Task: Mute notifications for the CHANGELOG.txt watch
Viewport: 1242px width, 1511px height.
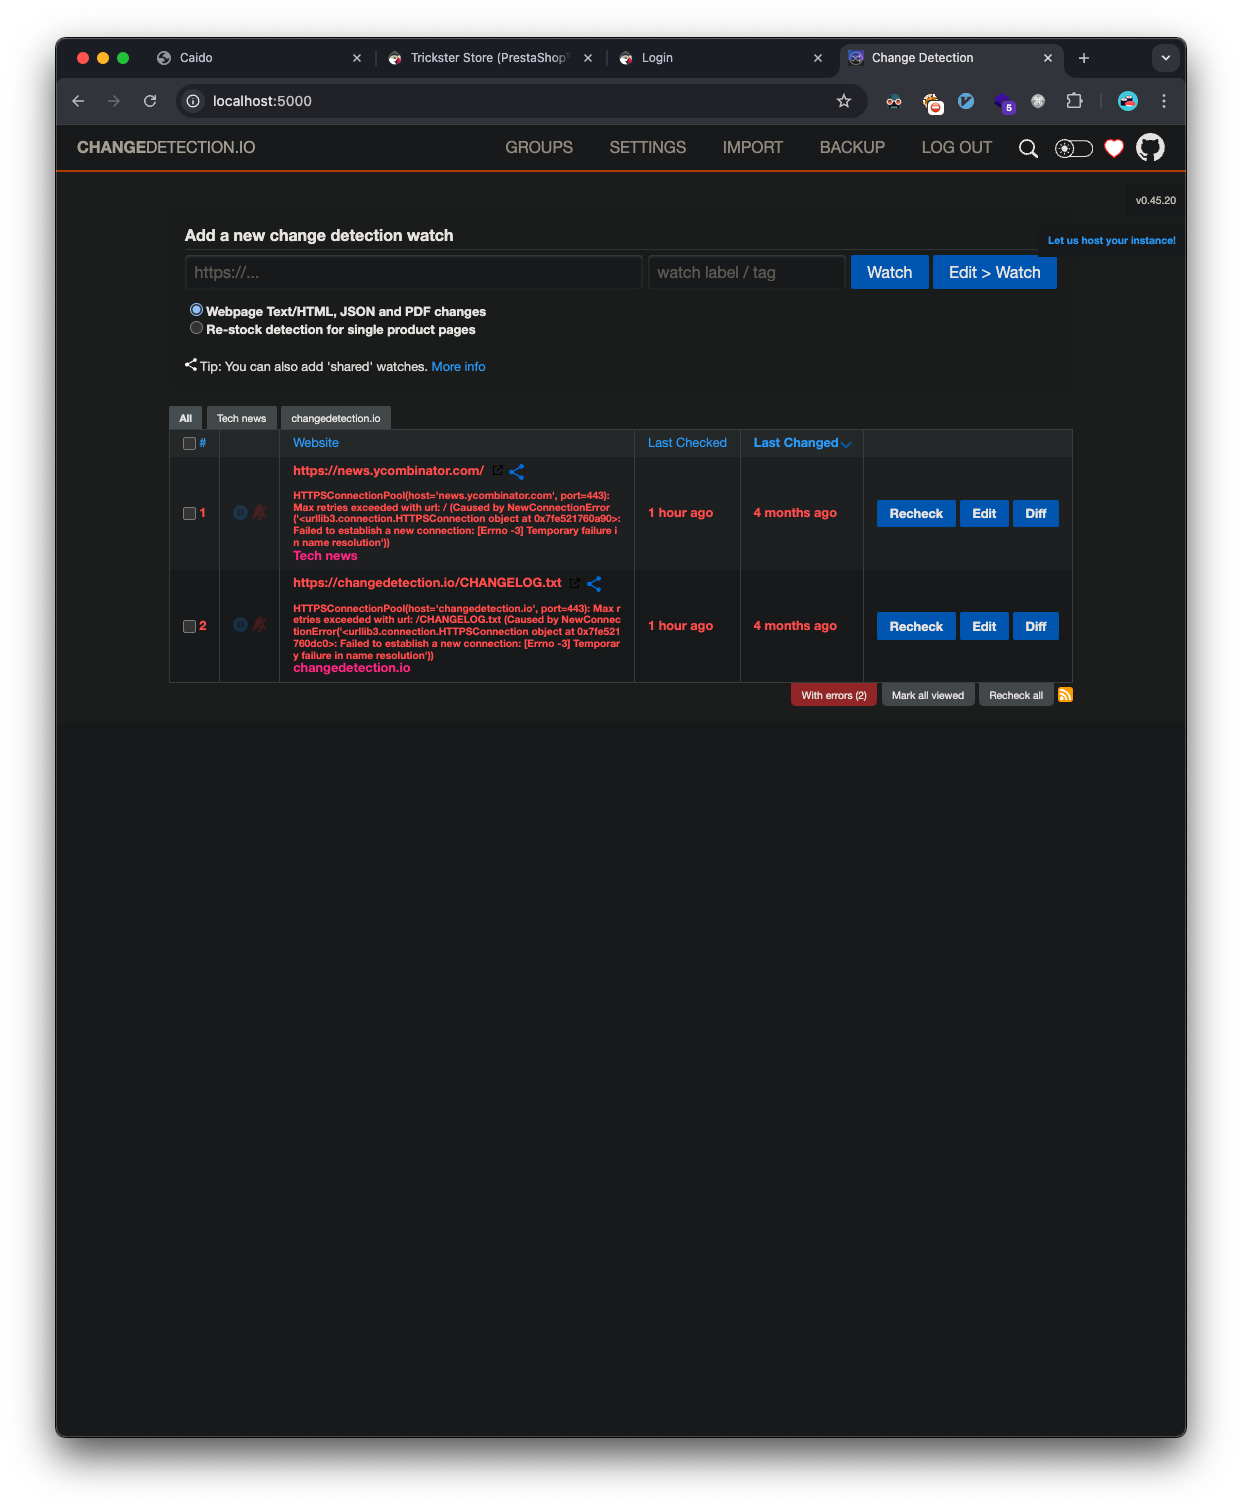Action: click(258, 624)
